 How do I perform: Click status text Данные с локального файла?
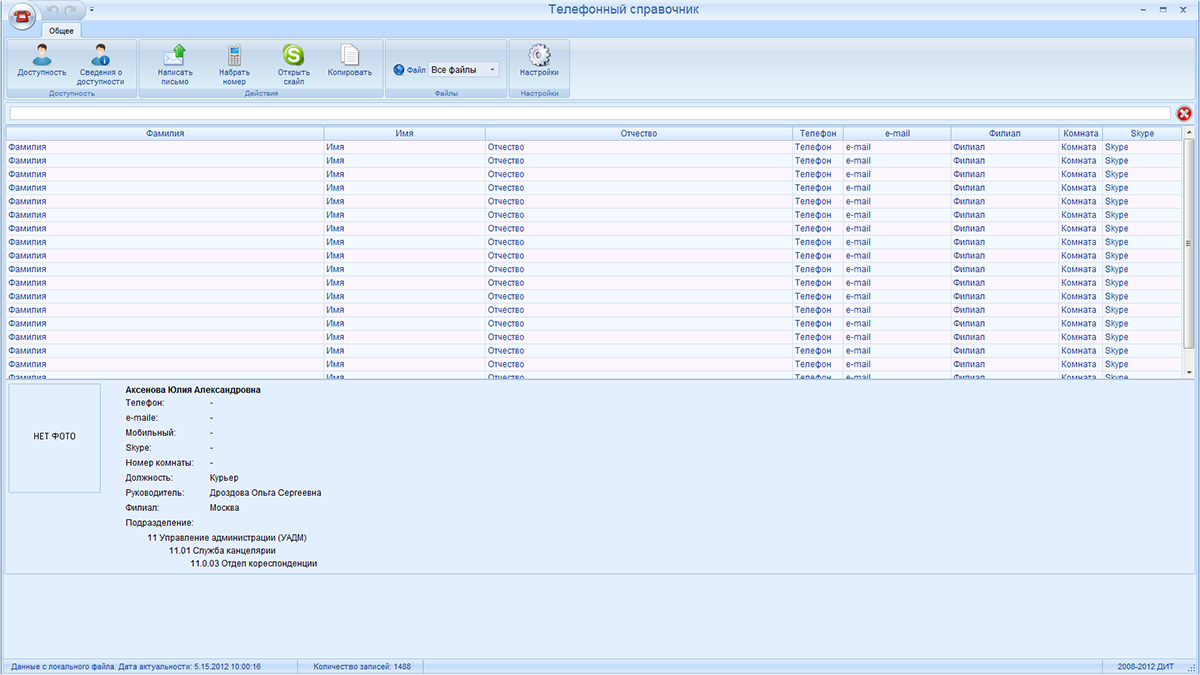(62, 666)
